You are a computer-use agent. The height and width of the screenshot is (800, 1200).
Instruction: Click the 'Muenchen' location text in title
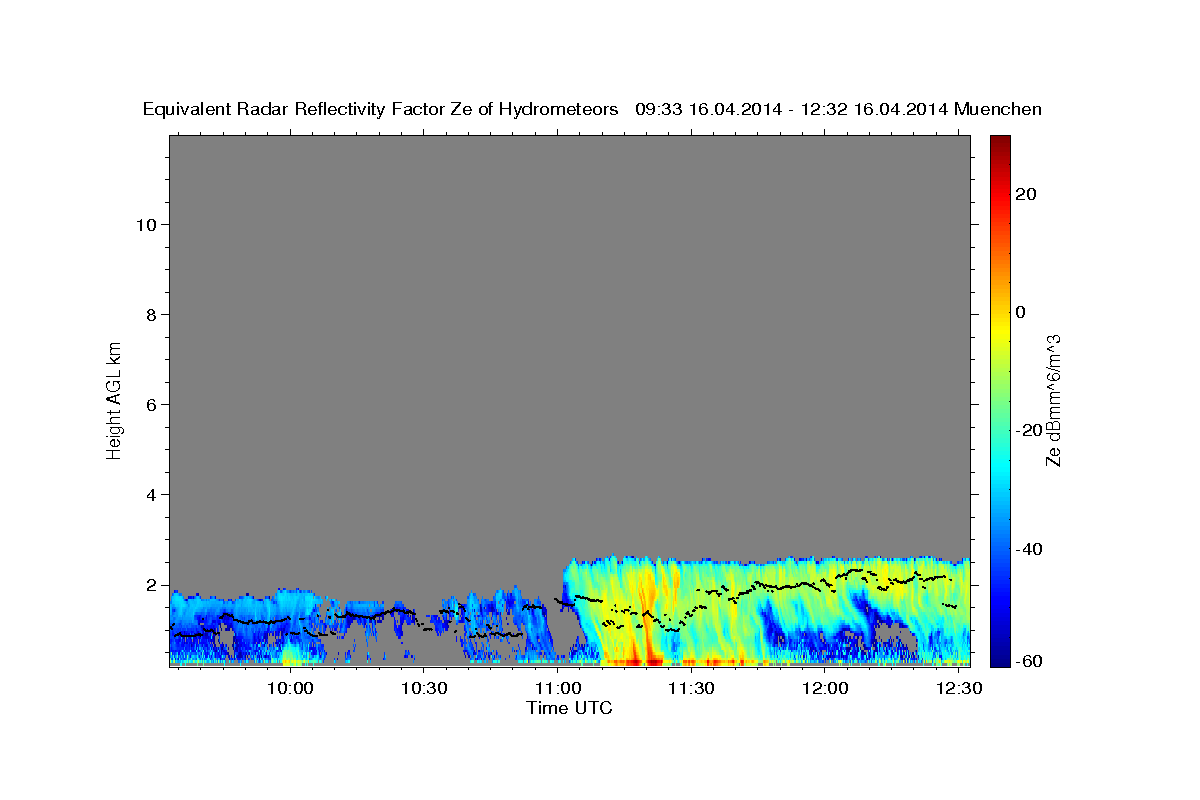point(998,109)
